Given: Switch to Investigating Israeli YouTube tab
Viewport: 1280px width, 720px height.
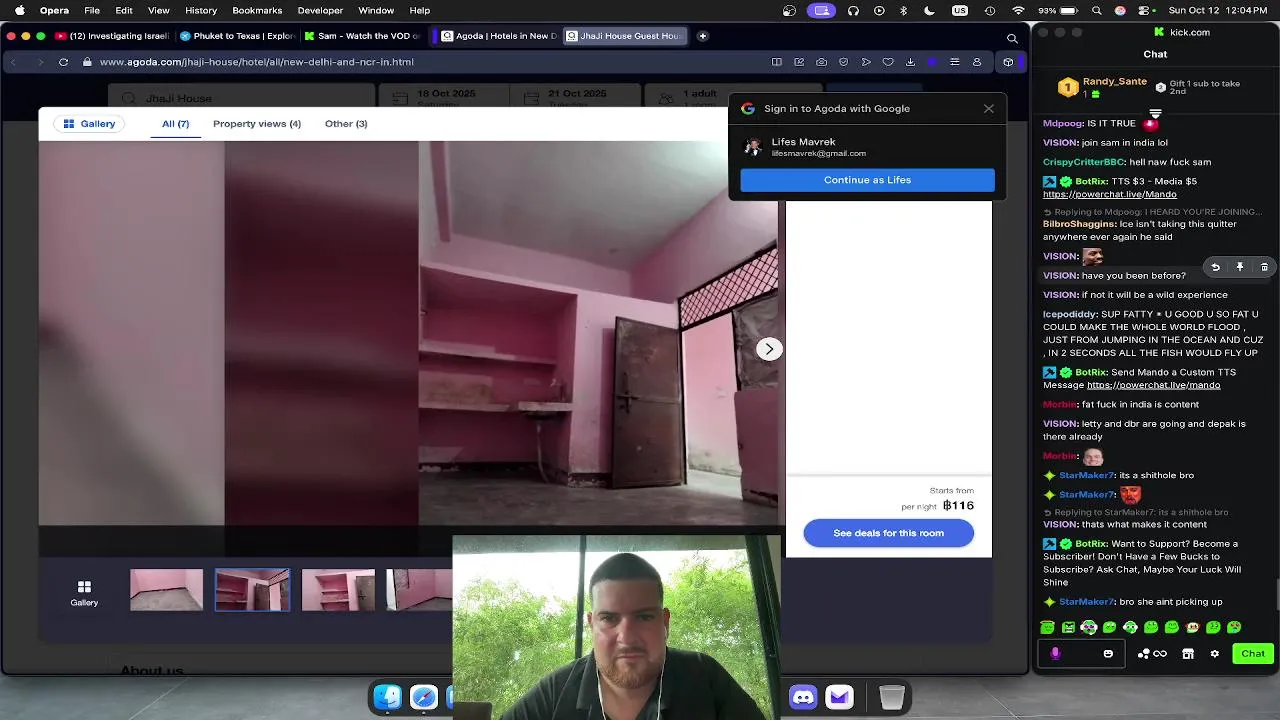Looking at the screenshot, I should coord(113,36).
